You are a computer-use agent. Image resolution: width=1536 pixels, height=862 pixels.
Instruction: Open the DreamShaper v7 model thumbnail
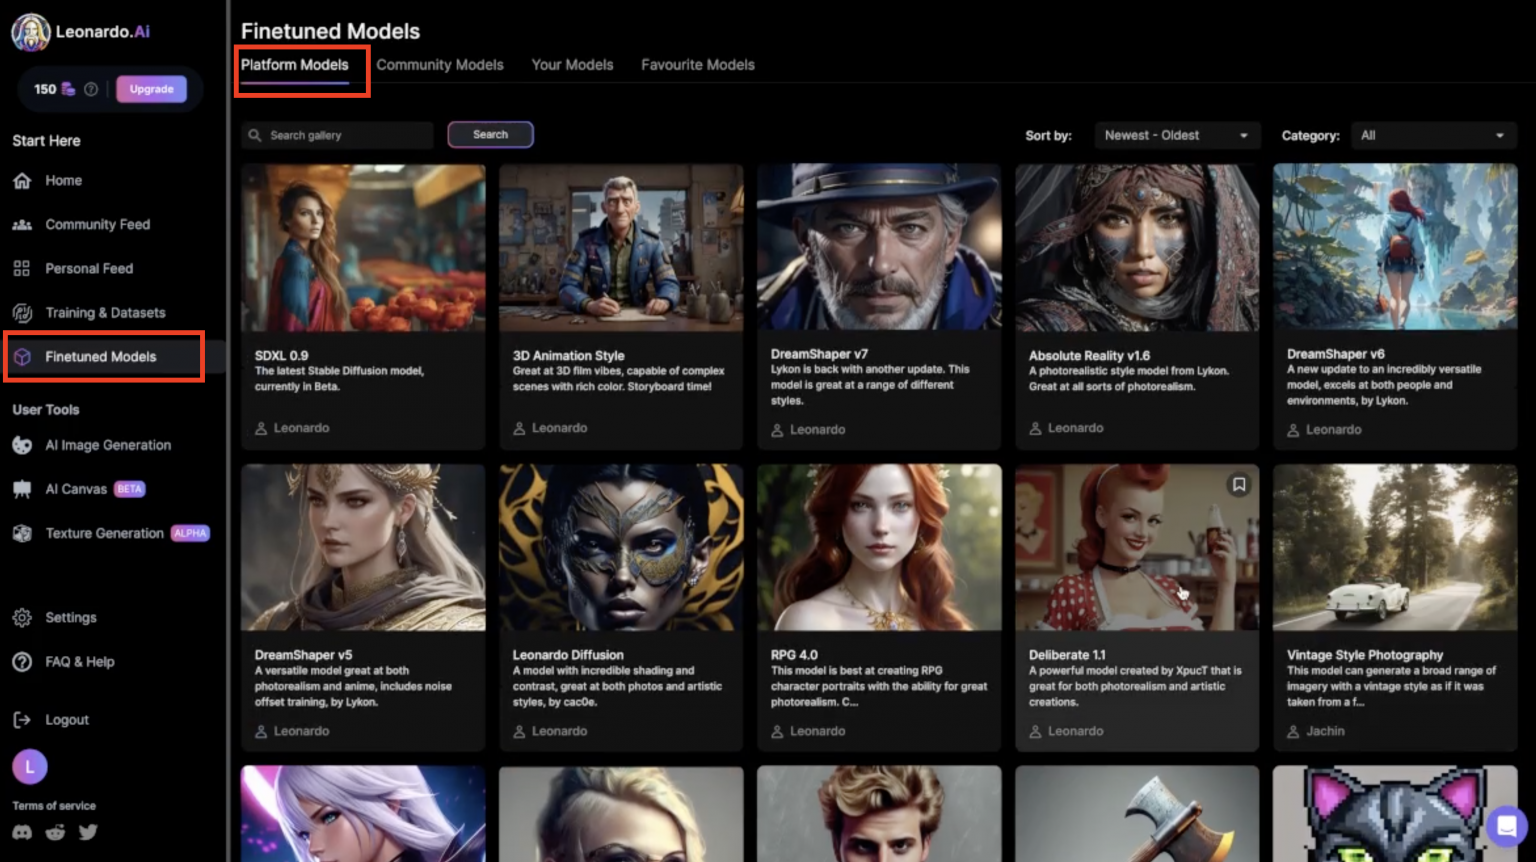coord(879,248)
